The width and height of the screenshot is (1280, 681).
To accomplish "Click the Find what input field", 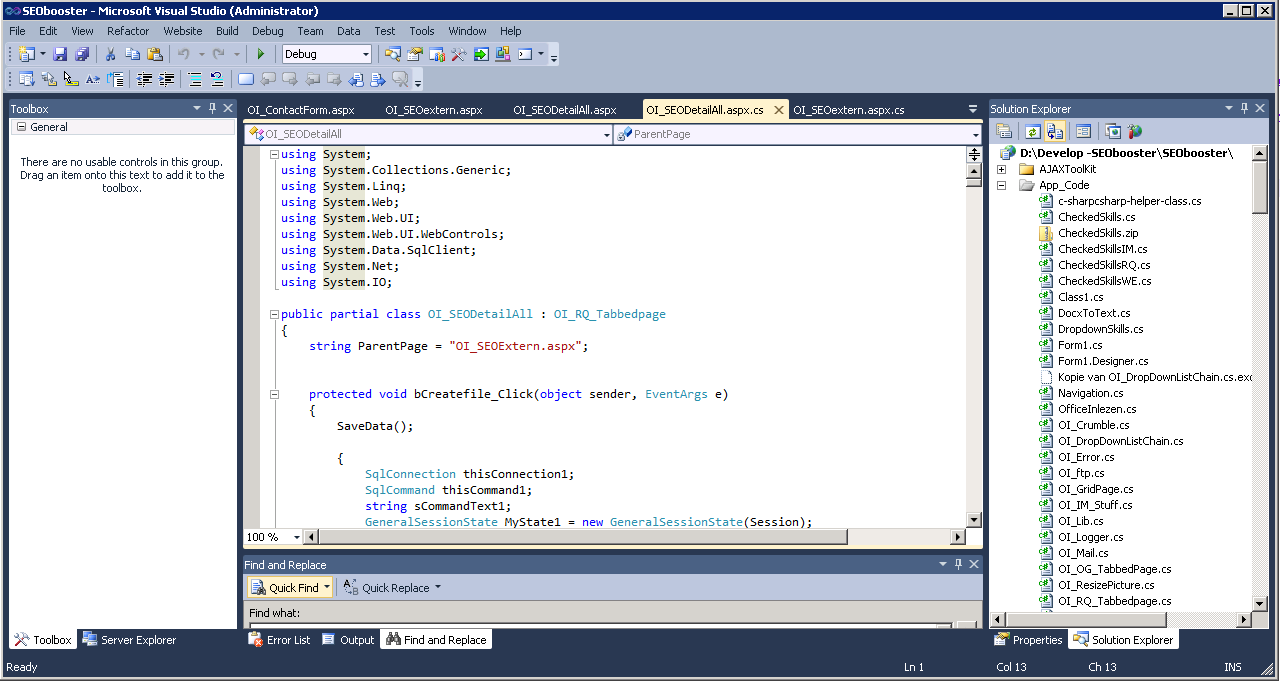I will click(600, 626).
